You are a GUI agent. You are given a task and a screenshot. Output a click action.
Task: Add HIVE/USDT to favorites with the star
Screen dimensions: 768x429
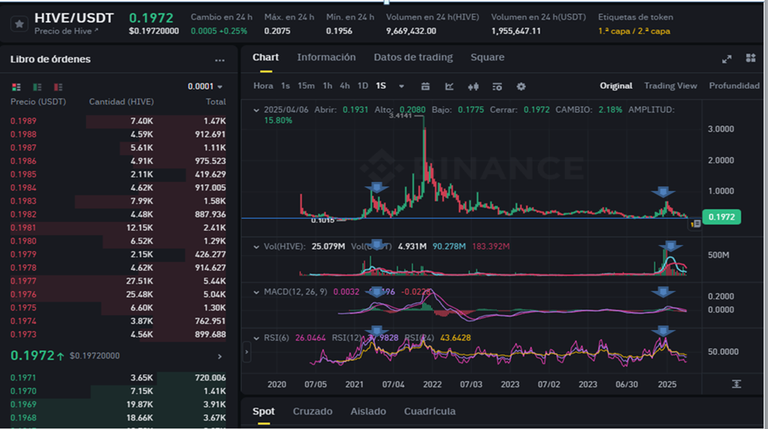coord(19,24)
